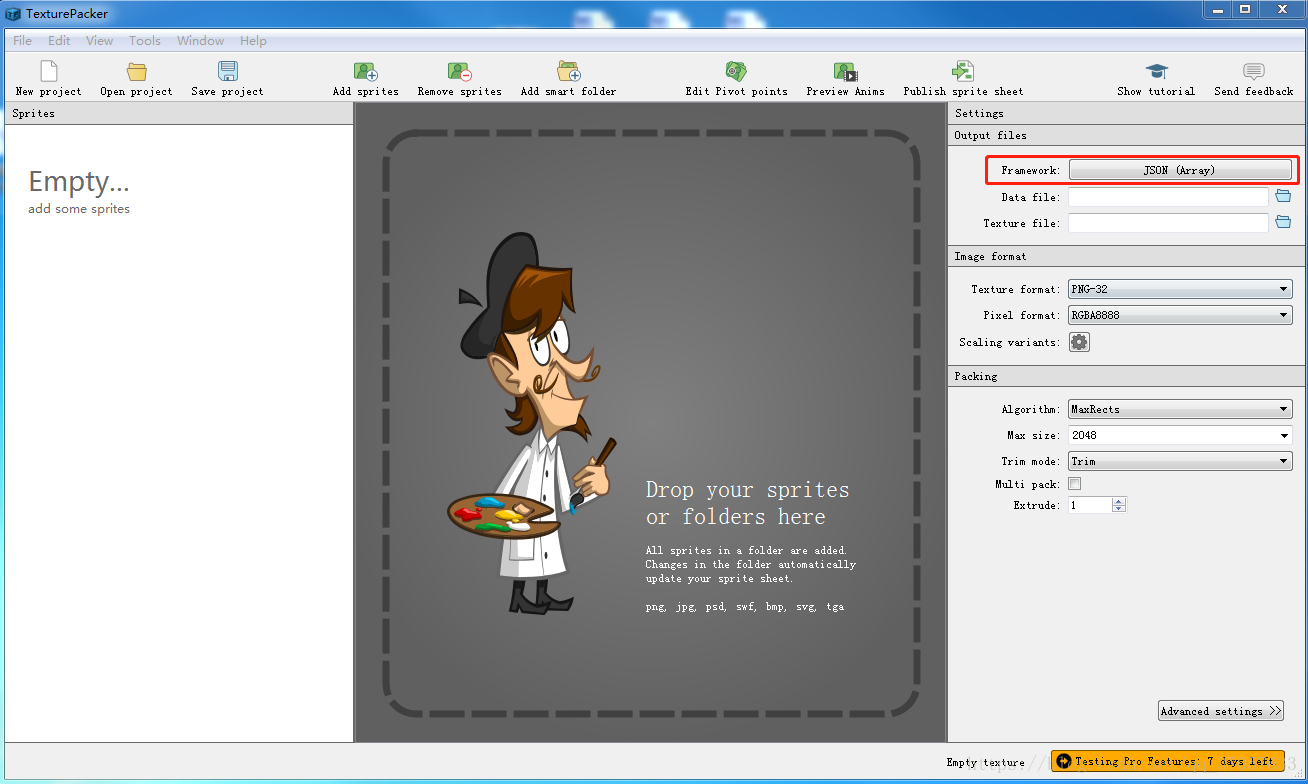Open Edit Pivot points tool
Image resolution: width=1308 pixels, height=784 pixels.
pos(736,72)
